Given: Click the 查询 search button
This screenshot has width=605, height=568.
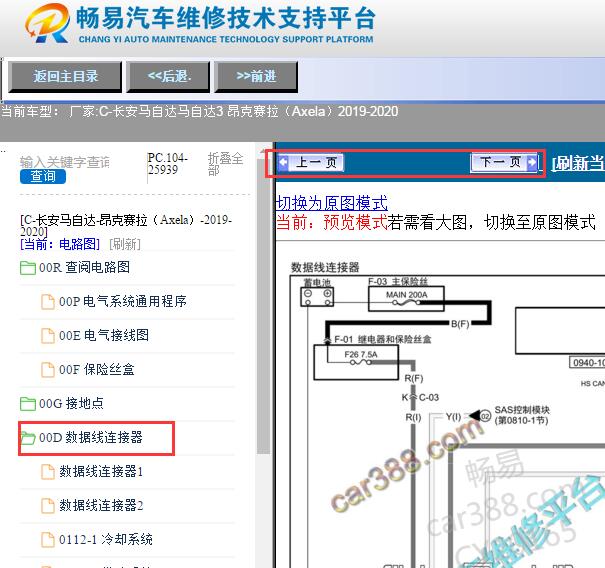Looking at the screenshot, I should tap(43, 177).
